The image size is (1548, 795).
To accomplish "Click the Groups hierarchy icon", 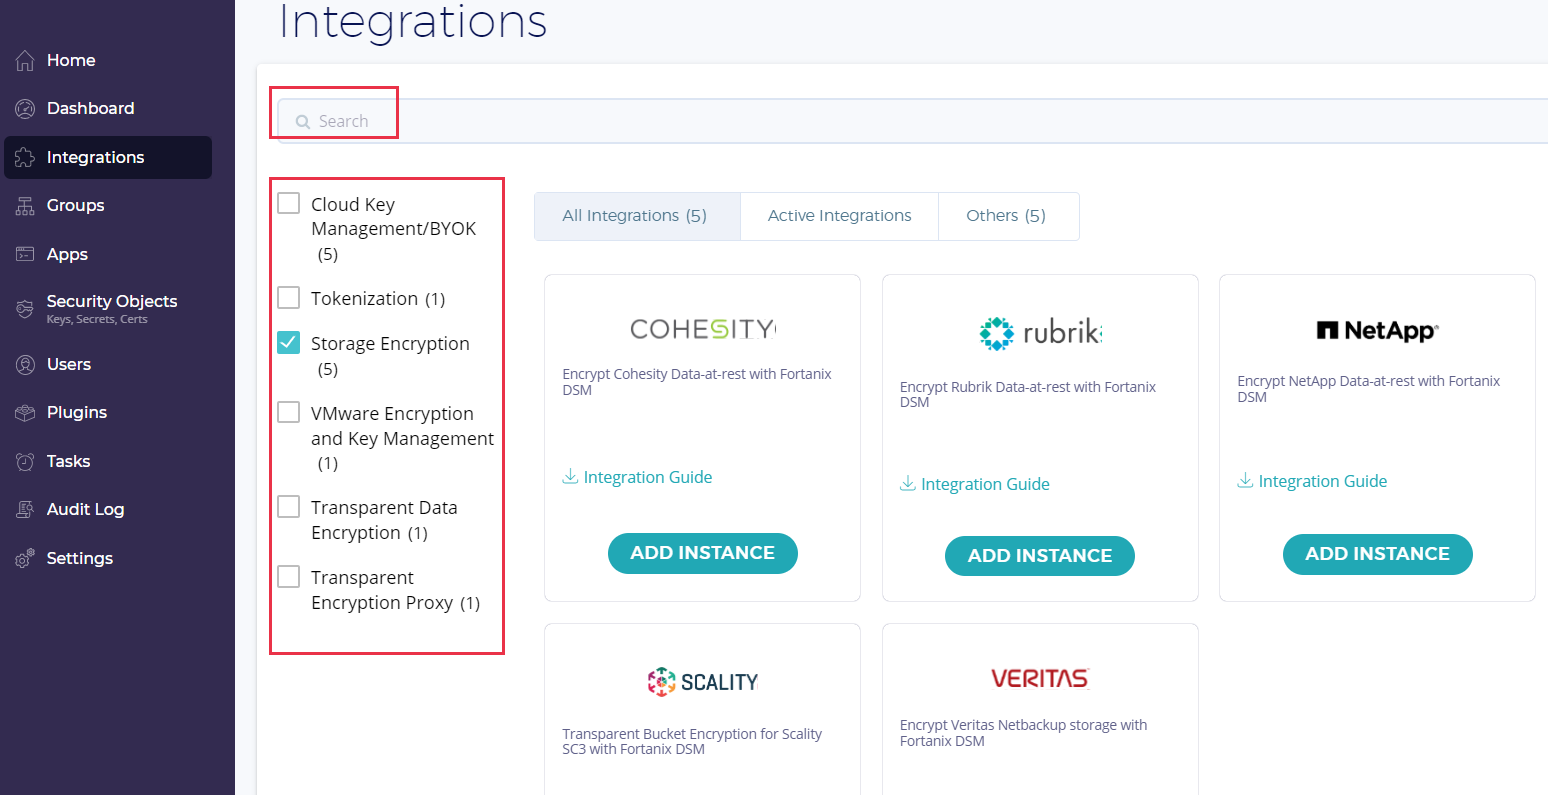I will pyautogui.click(x=25, y=206).
